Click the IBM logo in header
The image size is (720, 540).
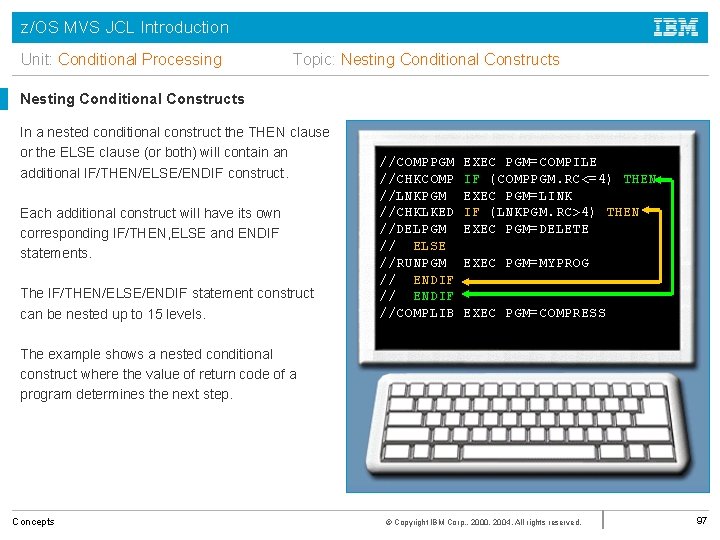coord(675,27)
